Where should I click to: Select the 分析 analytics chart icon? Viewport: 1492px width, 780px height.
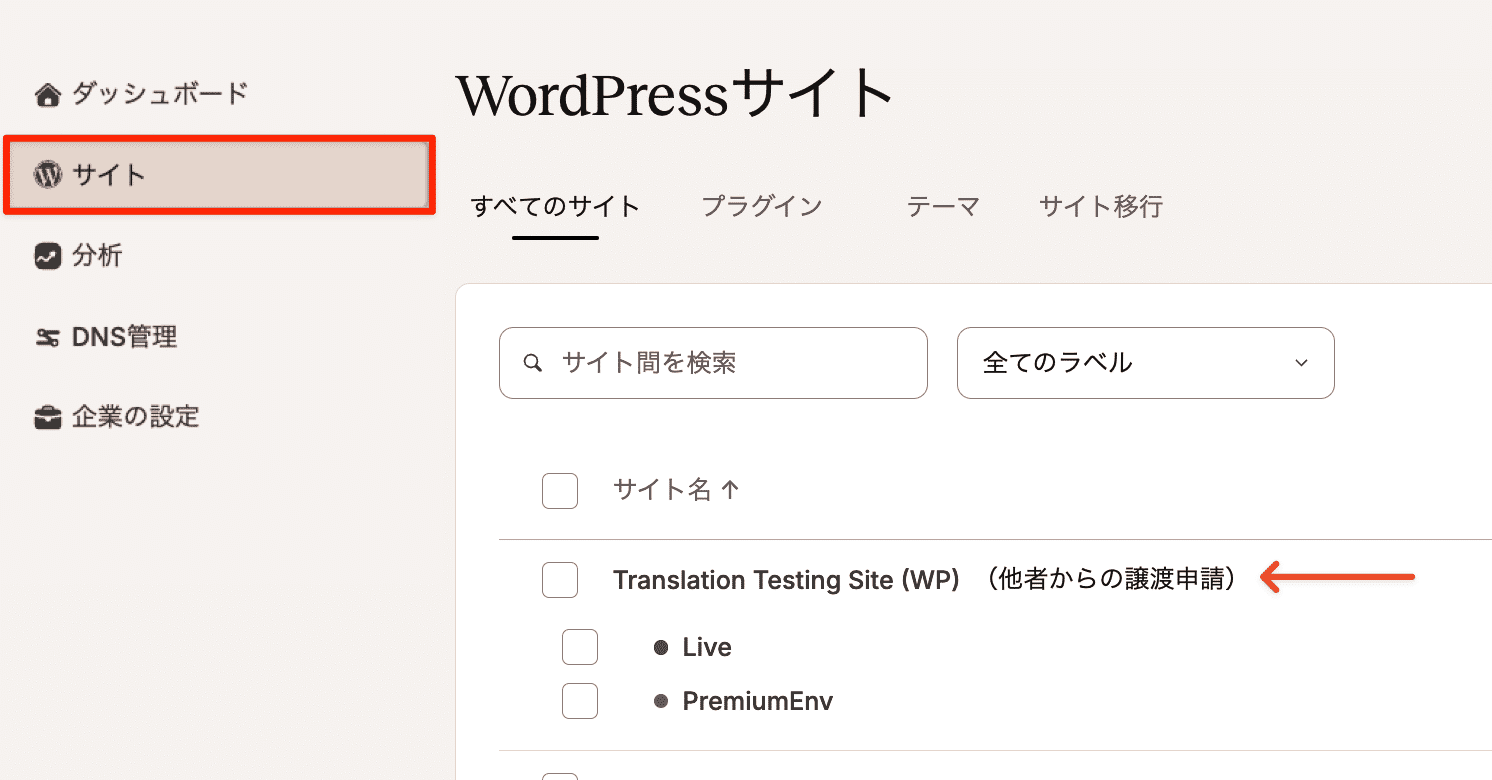click(46, 256)
